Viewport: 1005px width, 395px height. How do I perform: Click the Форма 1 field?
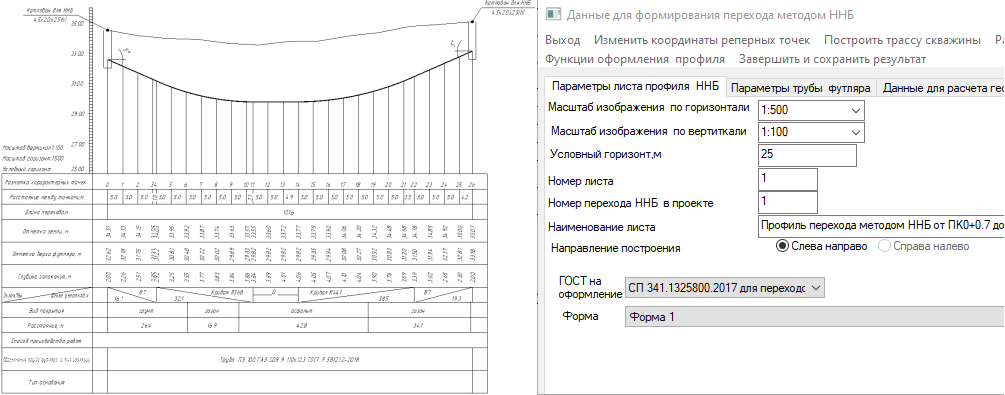(814, 317)
